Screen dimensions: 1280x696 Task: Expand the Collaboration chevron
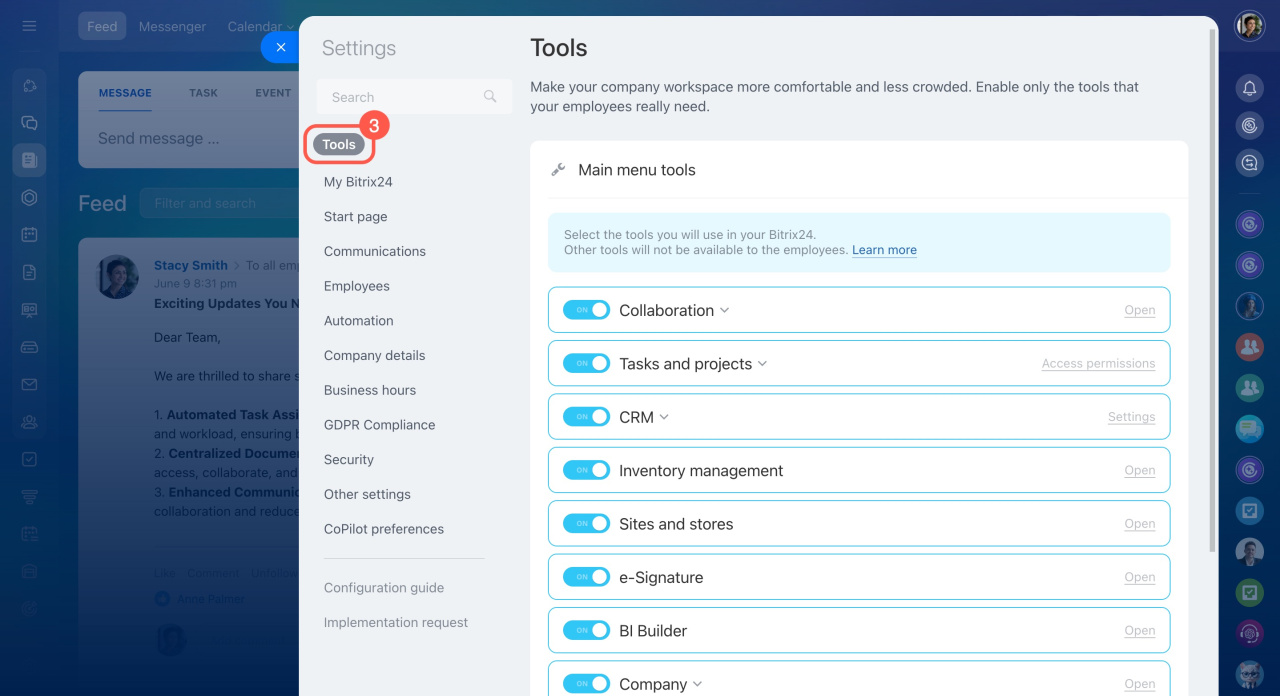tap(725, 310)
